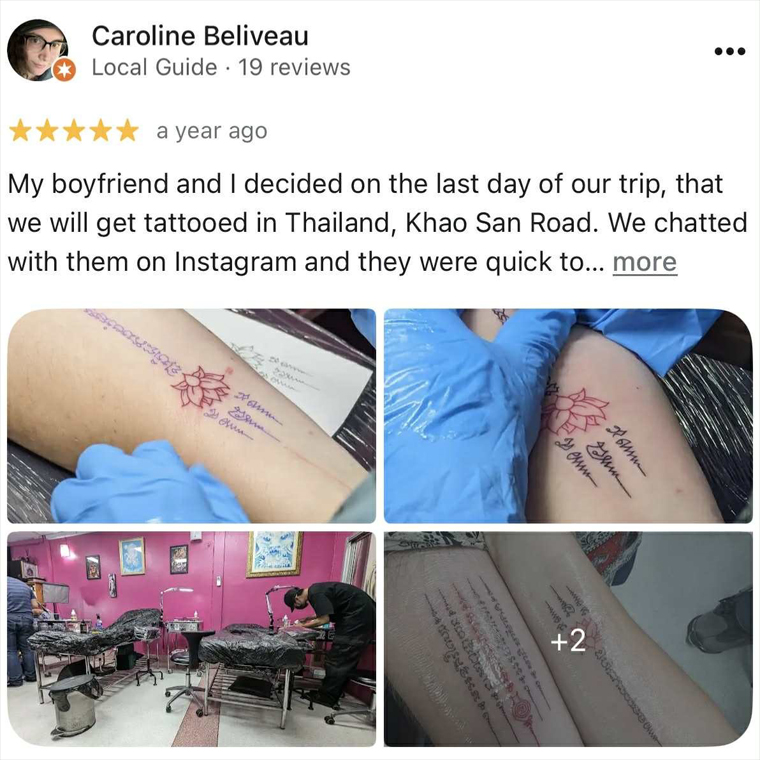Image resolution: width=760 pixels, height=760 pixels.
Task: Open Caroline Beliveau's reviewer name link
Action: pos(200,36)
